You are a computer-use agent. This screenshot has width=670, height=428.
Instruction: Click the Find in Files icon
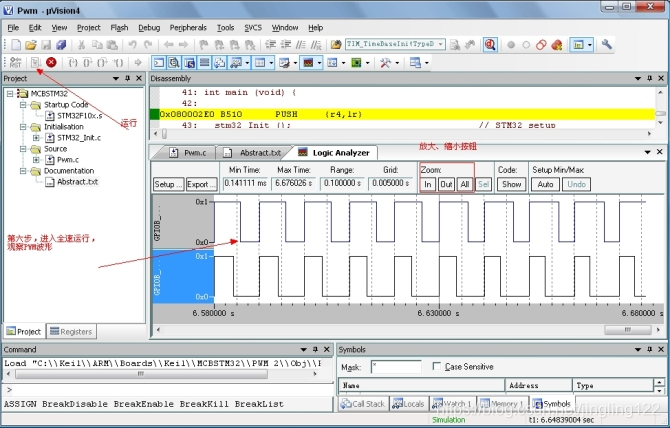pos(336,45)
